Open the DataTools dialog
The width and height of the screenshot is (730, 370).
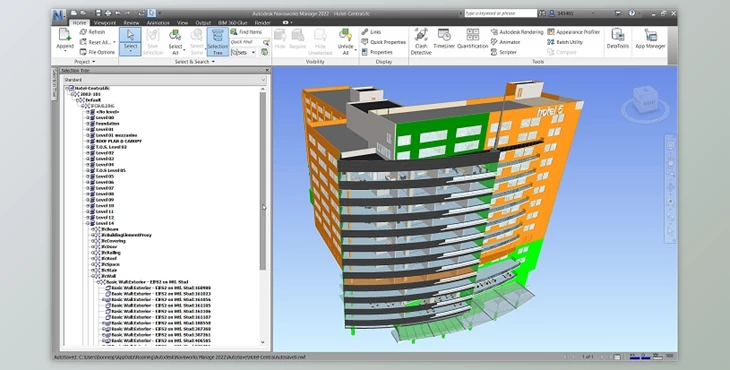pyautogui.click(x=618, y=39)
